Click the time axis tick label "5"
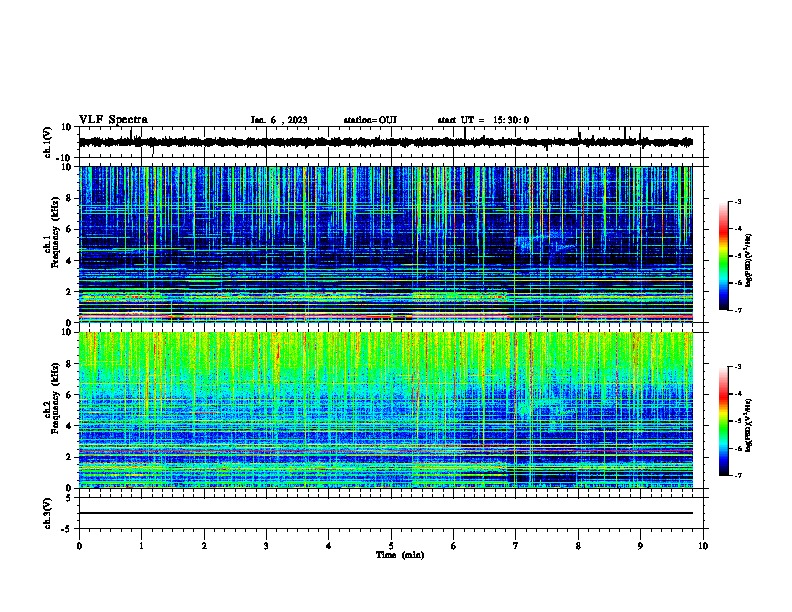Image resolution: width=792 pixels, height=612 pixels. click(x=391, y=546)
